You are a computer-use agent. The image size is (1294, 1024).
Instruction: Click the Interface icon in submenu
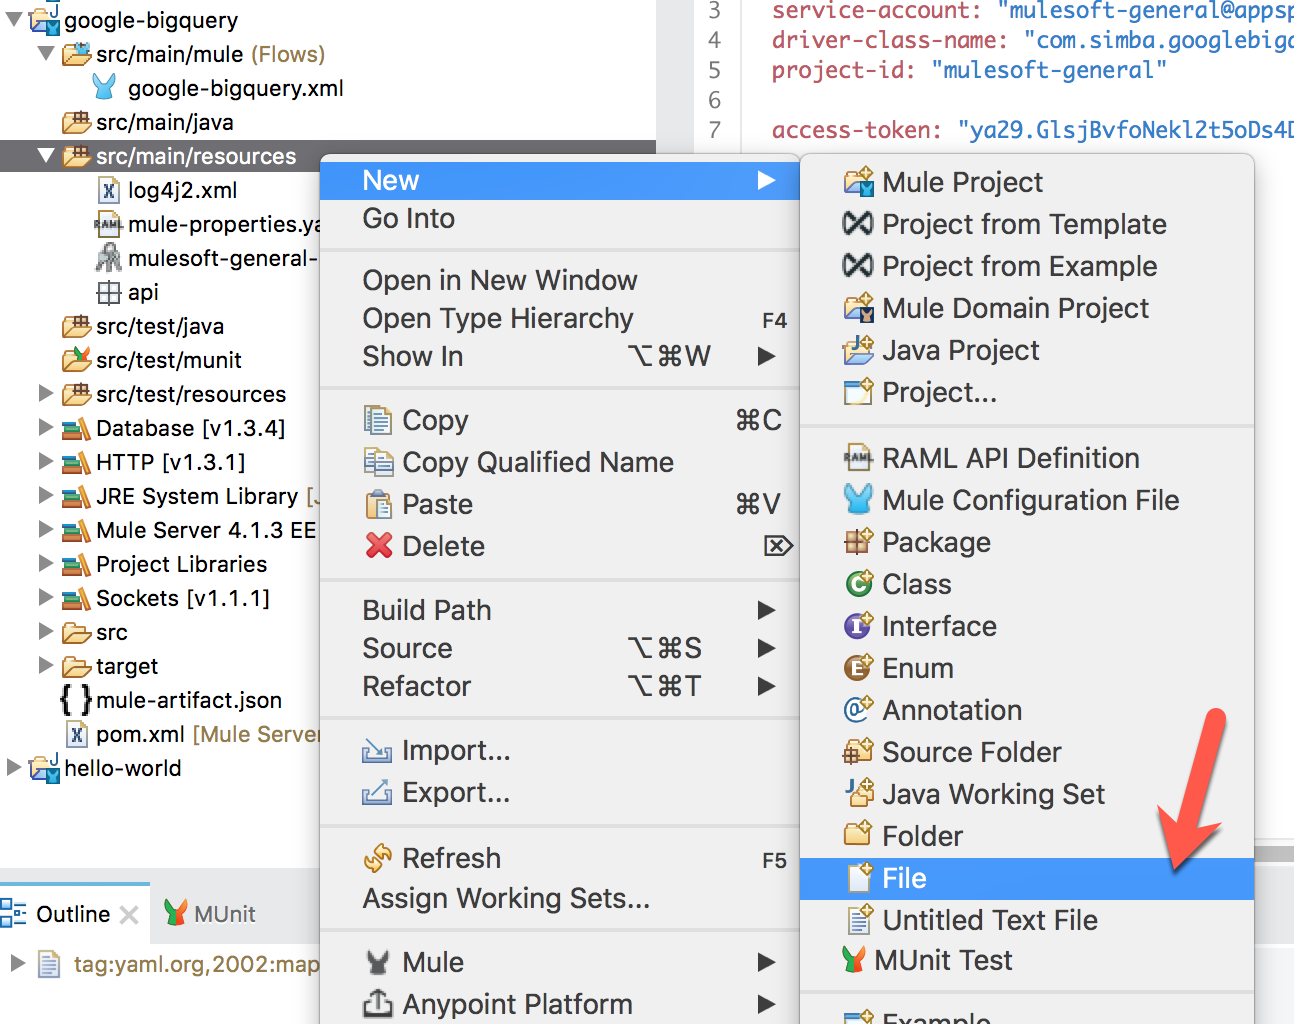click(858, 626)
